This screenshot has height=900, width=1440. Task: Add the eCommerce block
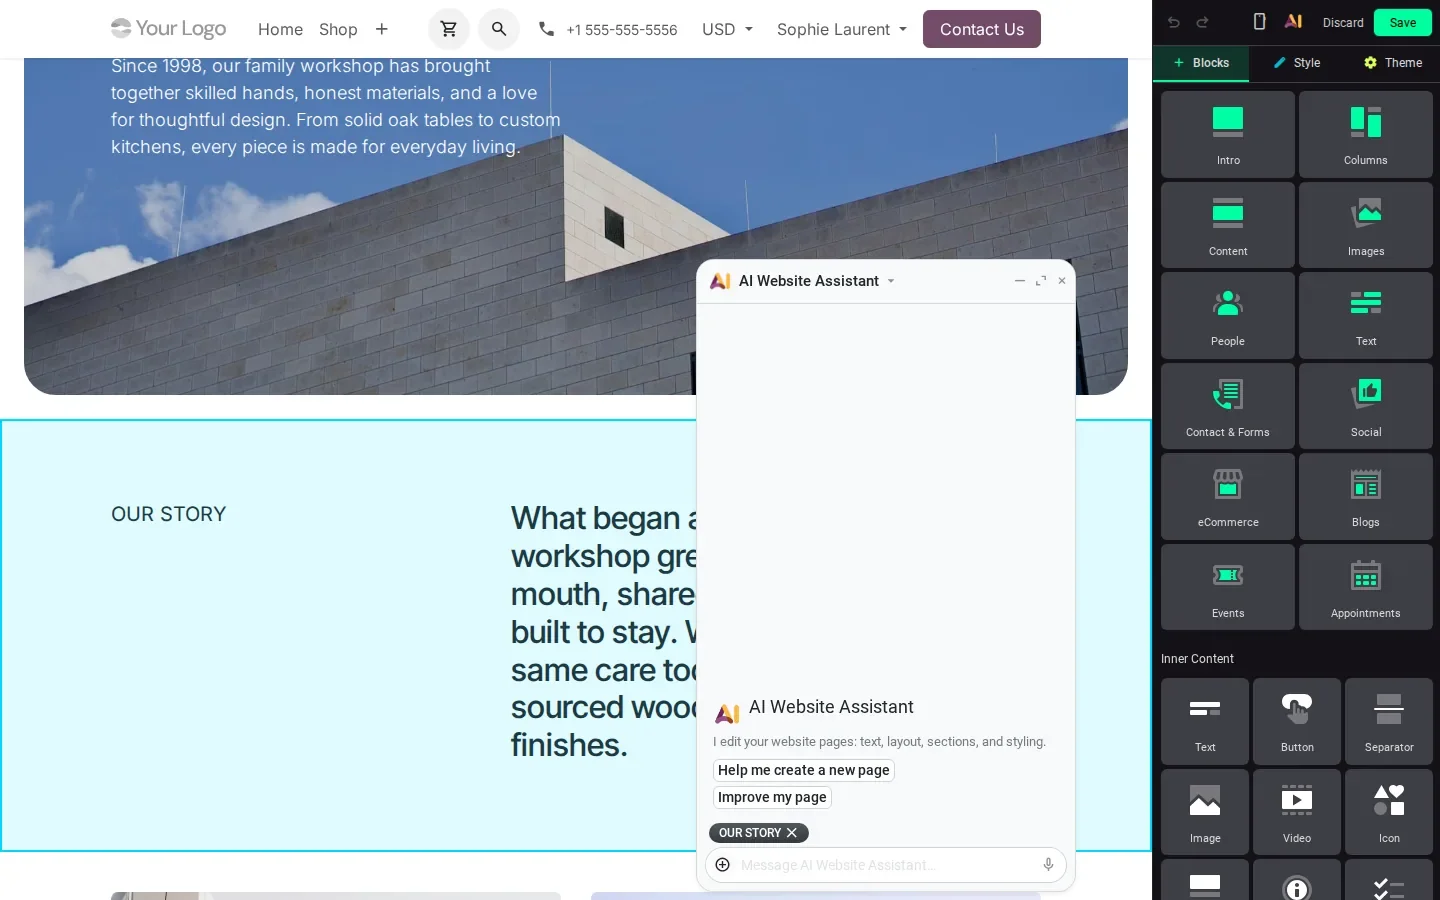(1228, 496)
